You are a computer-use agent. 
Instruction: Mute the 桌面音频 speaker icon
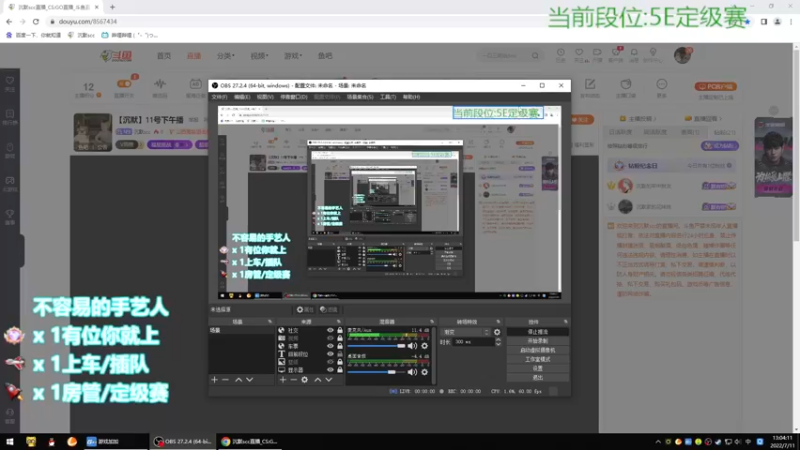pos(412,372)
